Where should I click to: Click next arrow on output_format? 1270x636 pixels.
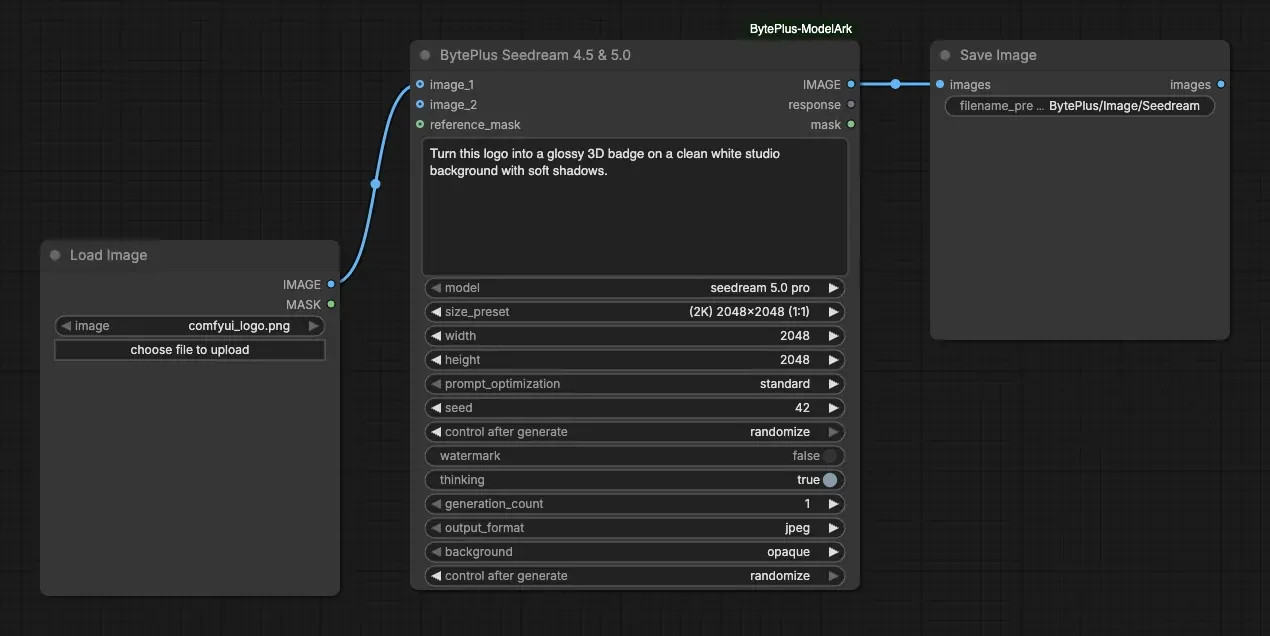pyautogui.click(x=833, y=528)
